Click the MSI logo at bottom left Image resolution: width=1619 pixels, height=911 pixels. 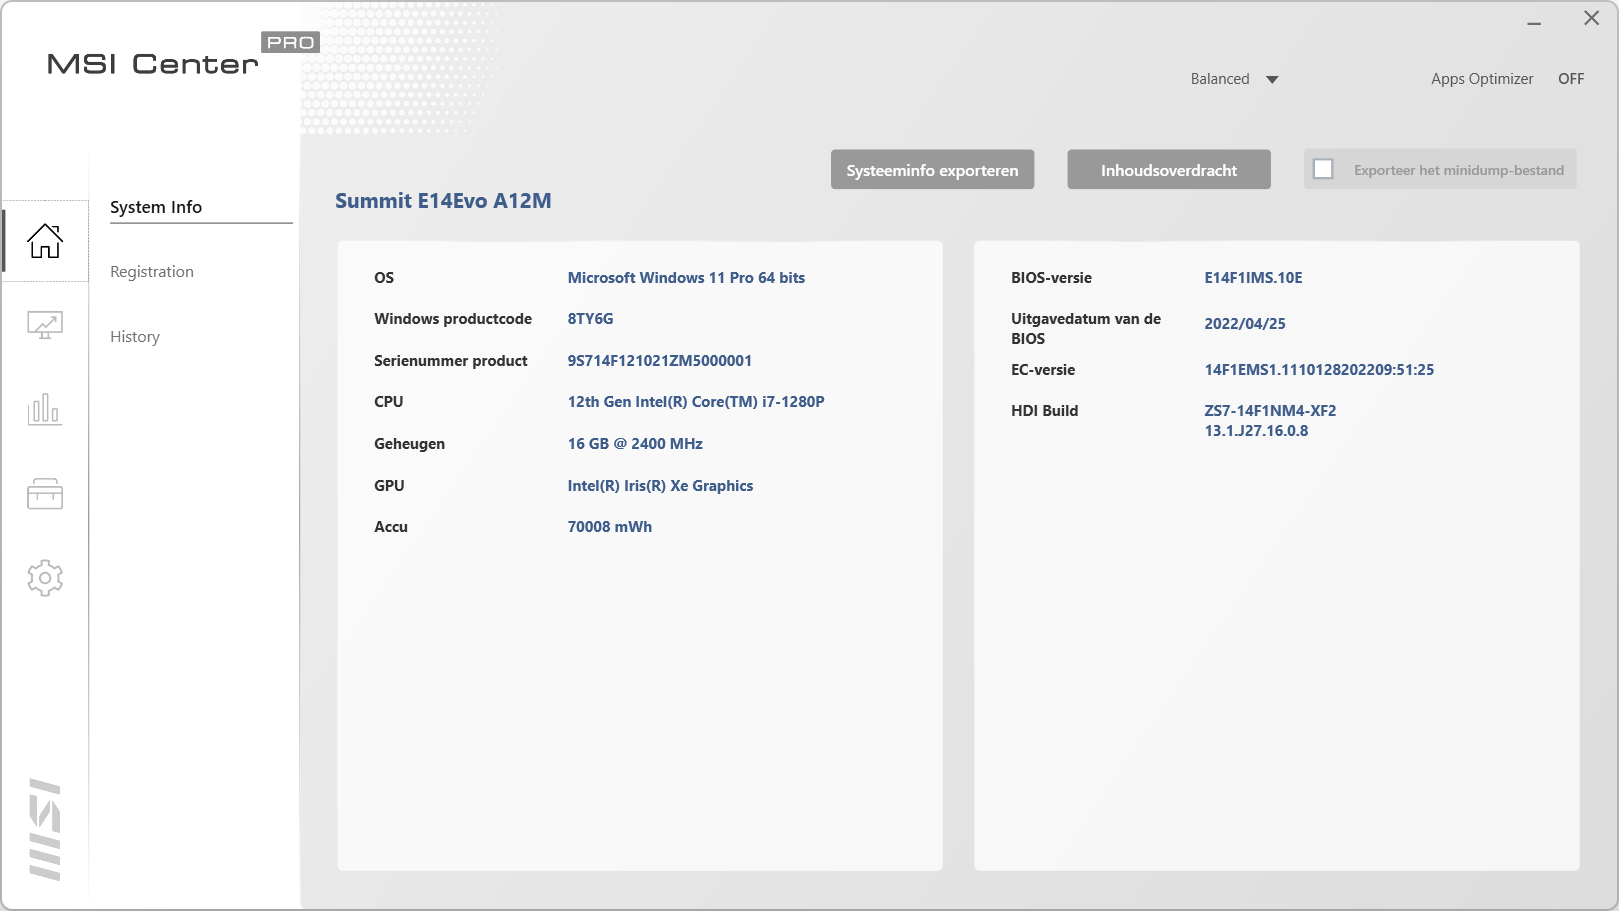point(45,829)
